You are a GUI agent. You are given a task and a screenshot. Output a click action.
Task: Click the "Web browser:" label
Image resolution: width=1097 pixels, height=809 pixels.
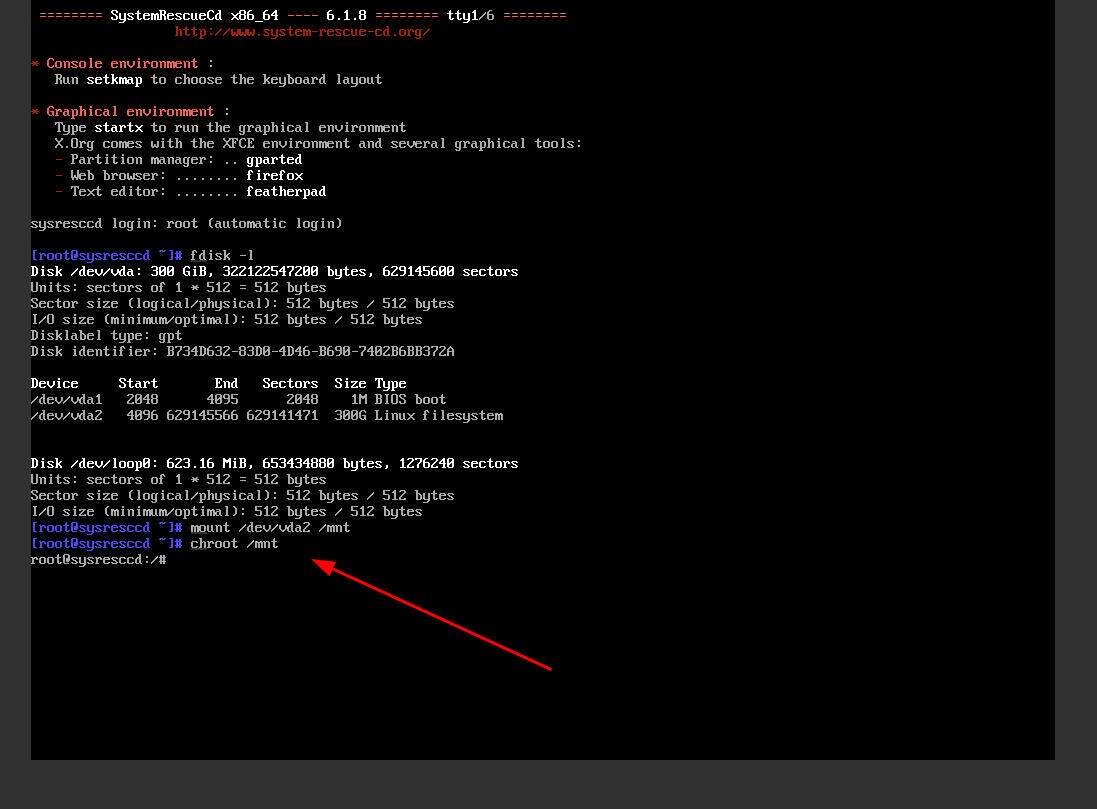click(118, 176)
